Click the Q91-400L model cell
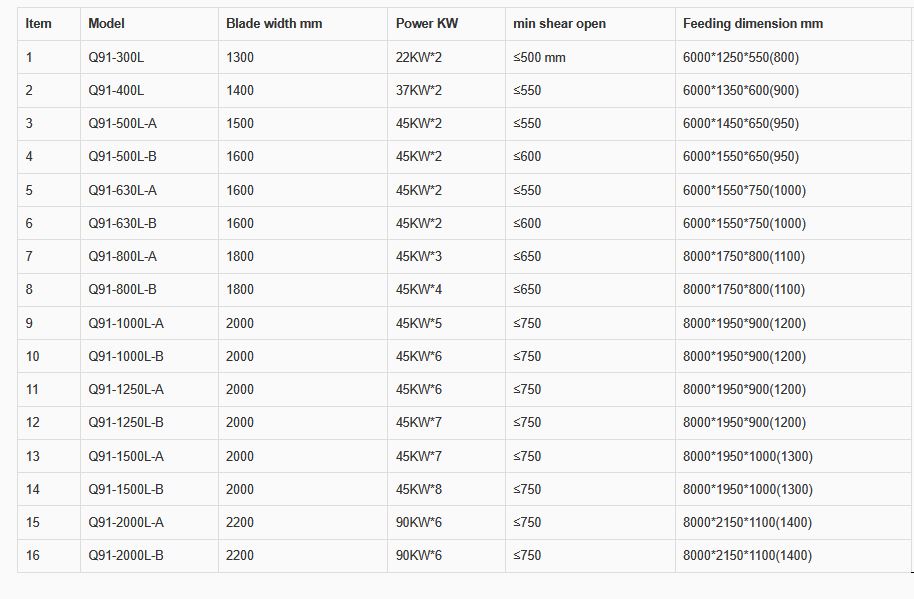Viewport: 914px width, 599px height. click(x=116, y=90)
